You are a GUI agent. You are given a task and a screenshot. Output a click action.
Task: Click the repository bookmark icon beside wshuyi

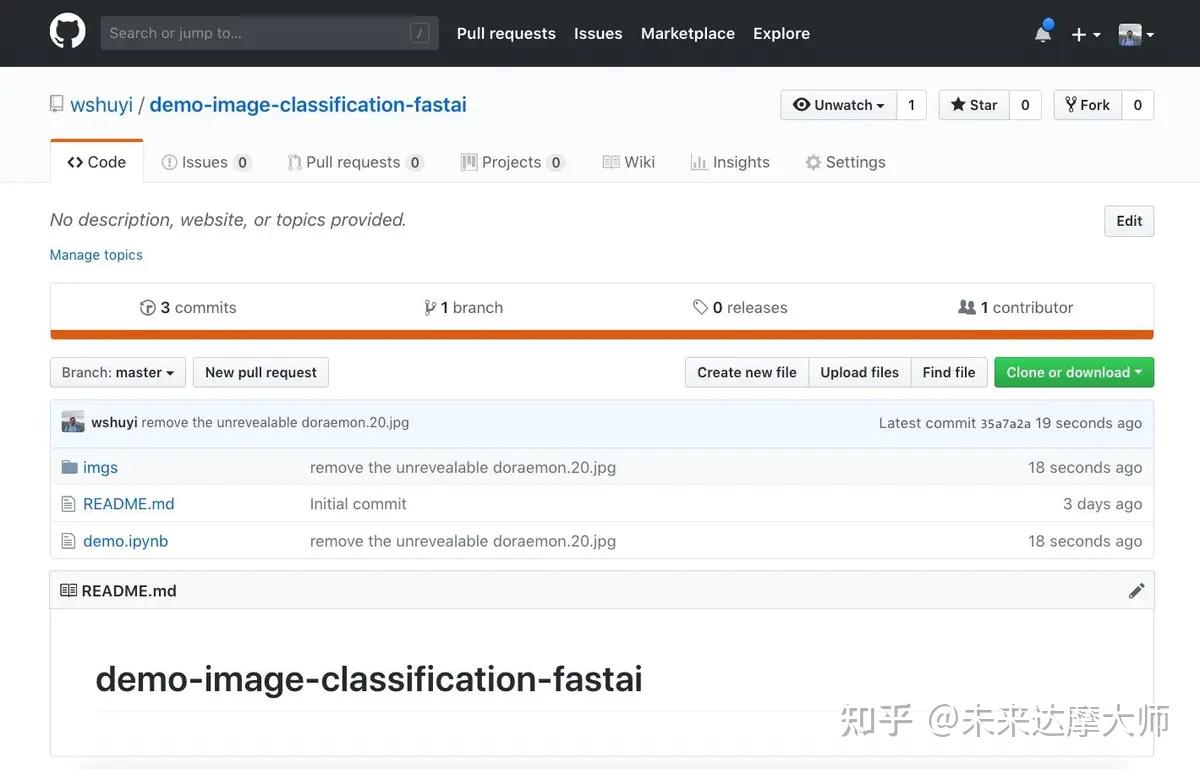point(56,103)
